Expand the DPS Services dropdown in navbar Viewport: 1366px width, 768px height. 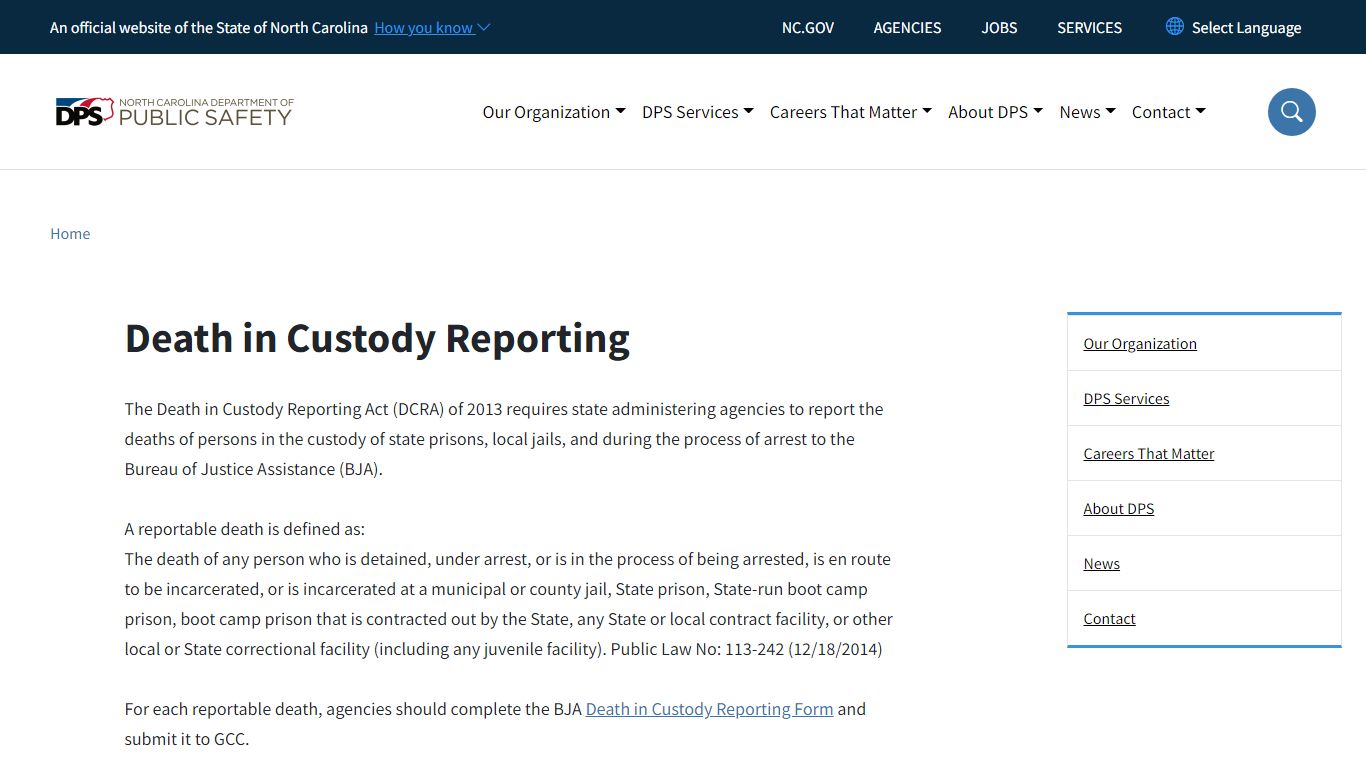(x=698, y=112)
